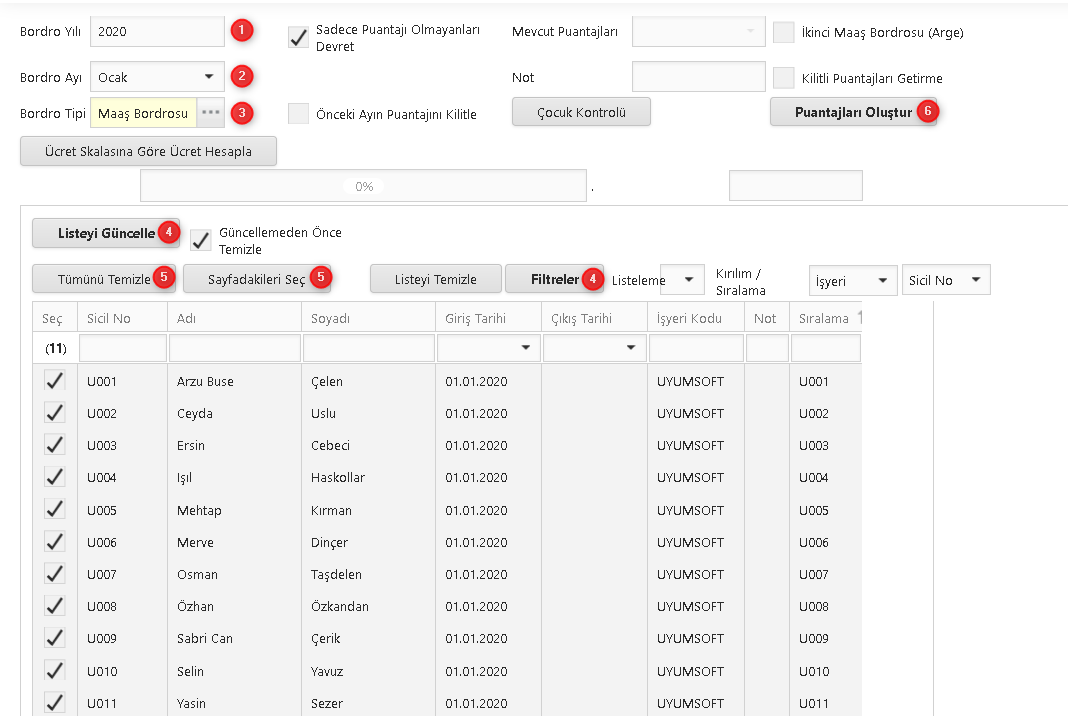Click the ellipsis icon beside Bordro Tipi
Screen dimensions: 1068x716
coord(210,113)
